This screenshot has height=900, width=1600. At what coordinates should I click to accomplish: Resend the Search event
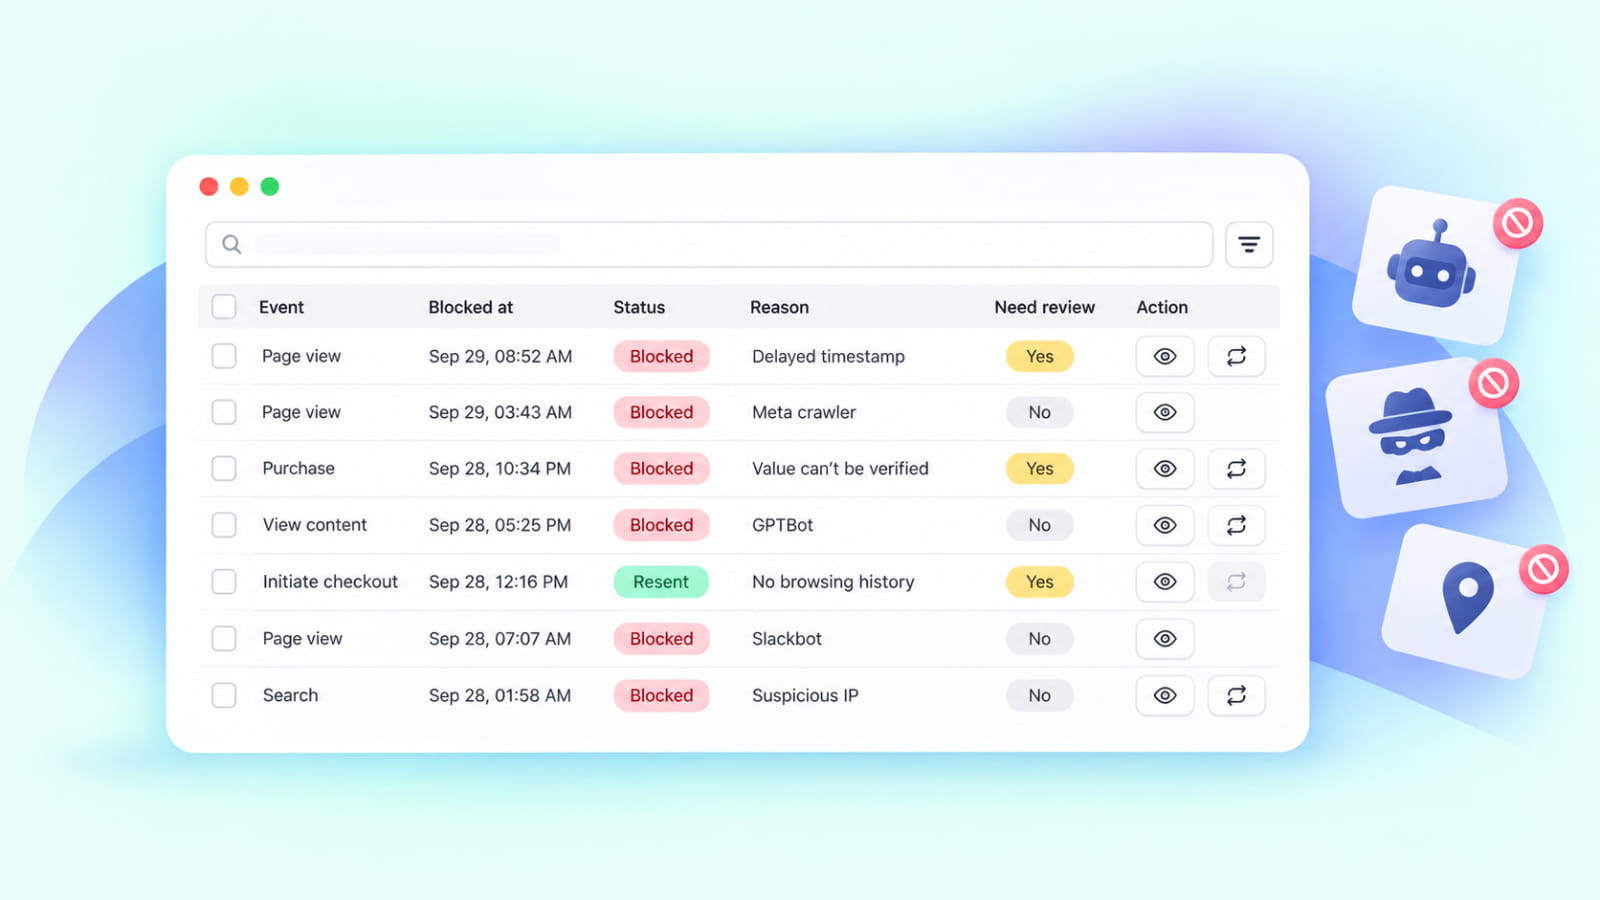(1236, 695)
